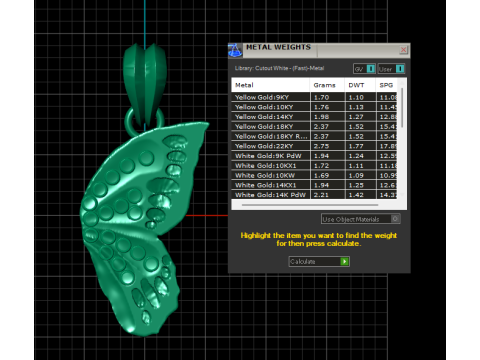Click the Grams column header
480x360 pixels.
coord(327,85)
